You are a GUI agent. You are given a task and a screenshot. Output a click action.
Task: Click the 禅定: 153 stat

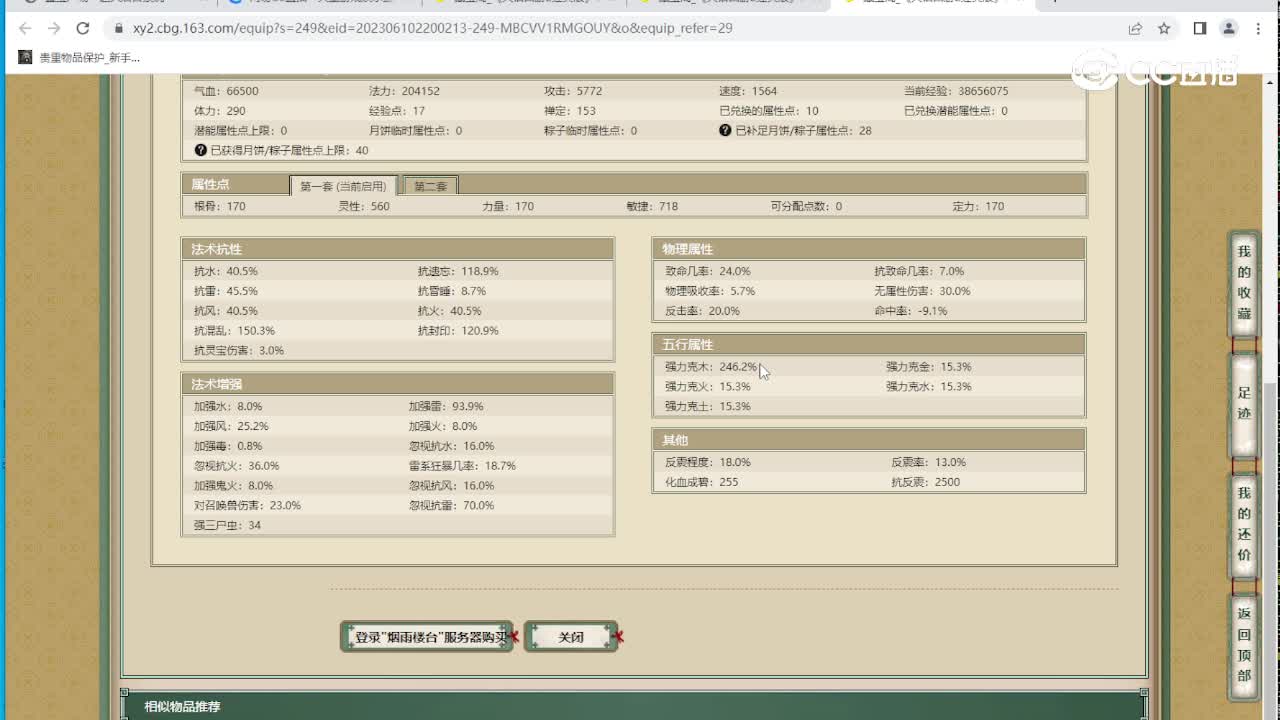pos(570,111)
